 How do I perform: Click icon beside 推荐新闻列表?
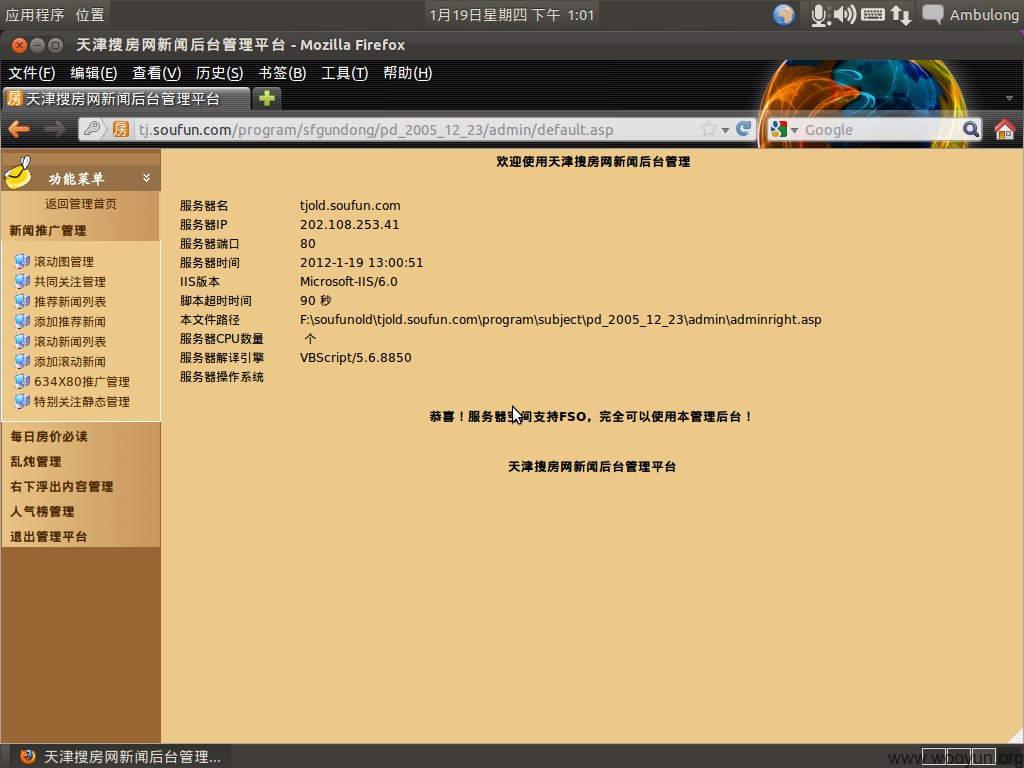click(22, 301)
